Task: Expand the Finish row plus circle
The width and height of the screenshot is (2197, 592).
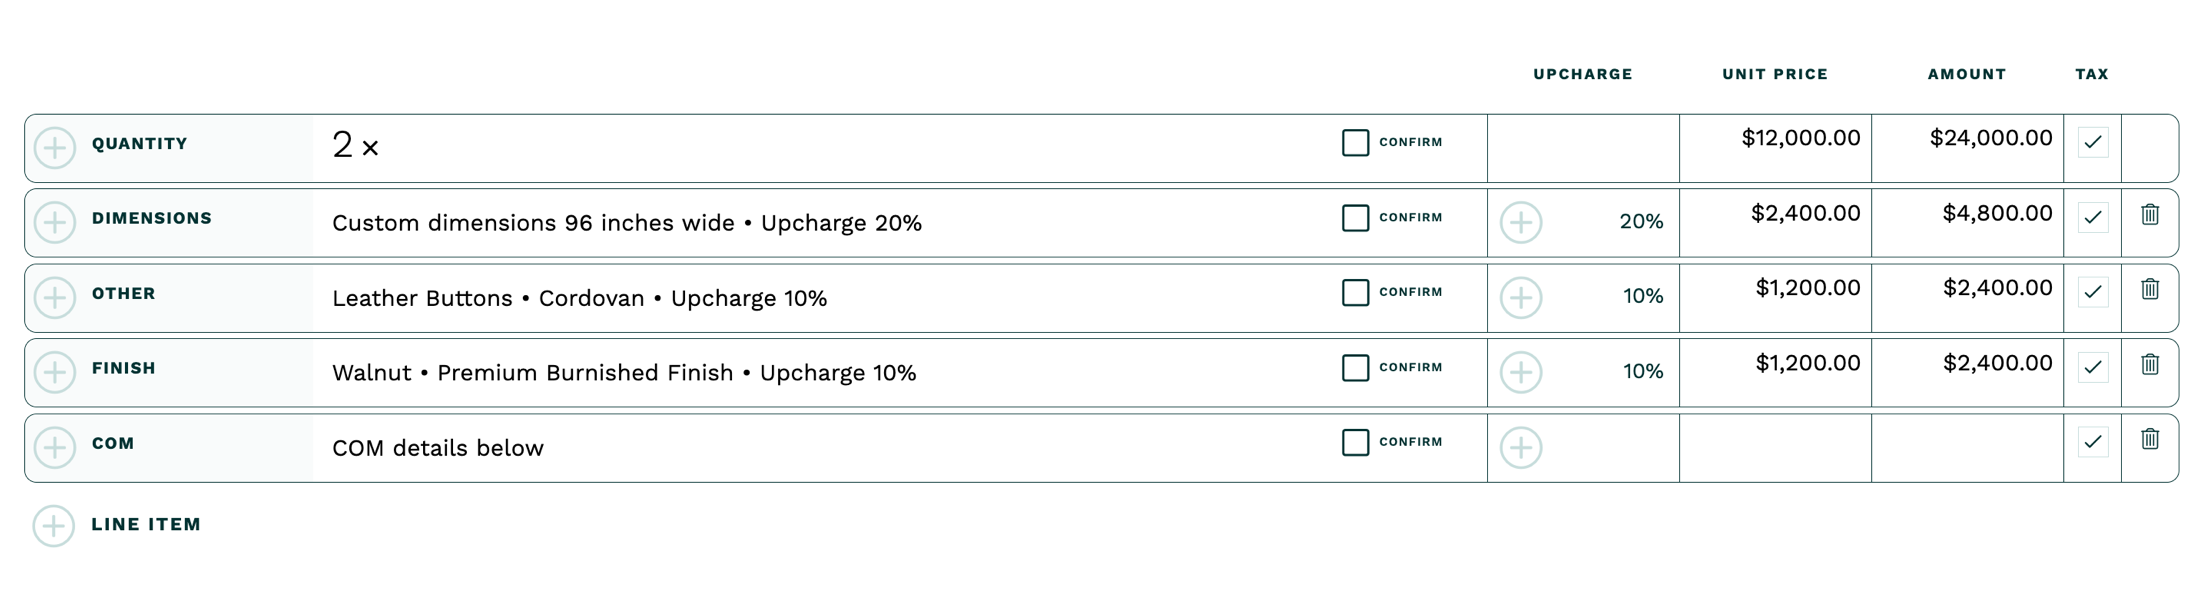Action: pos(55,373)
